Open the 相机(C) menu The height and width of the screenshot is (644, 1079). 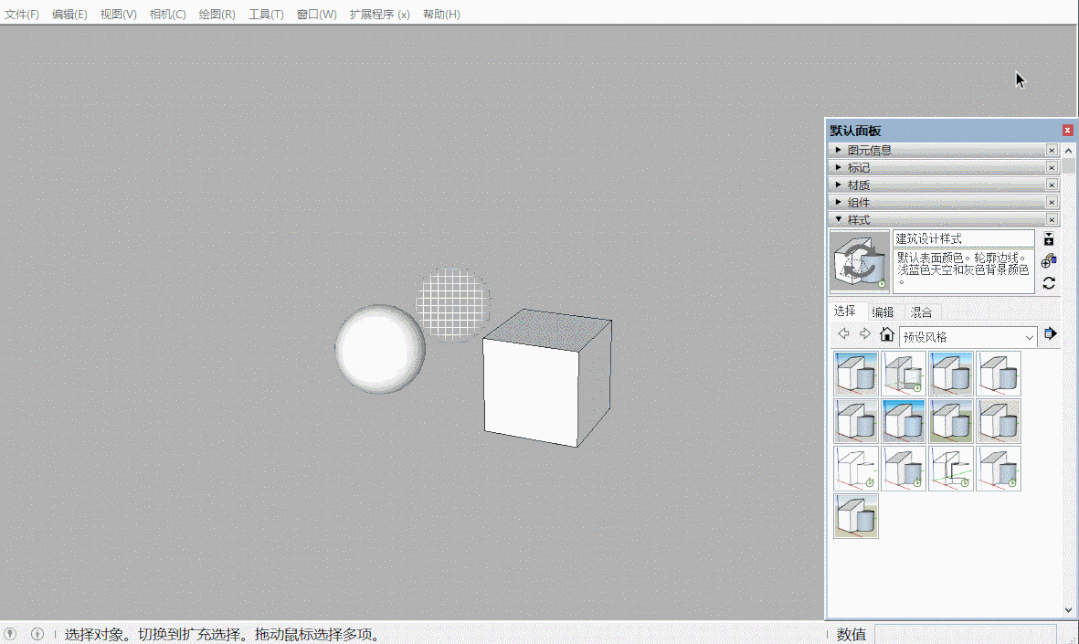click(168, 14)
